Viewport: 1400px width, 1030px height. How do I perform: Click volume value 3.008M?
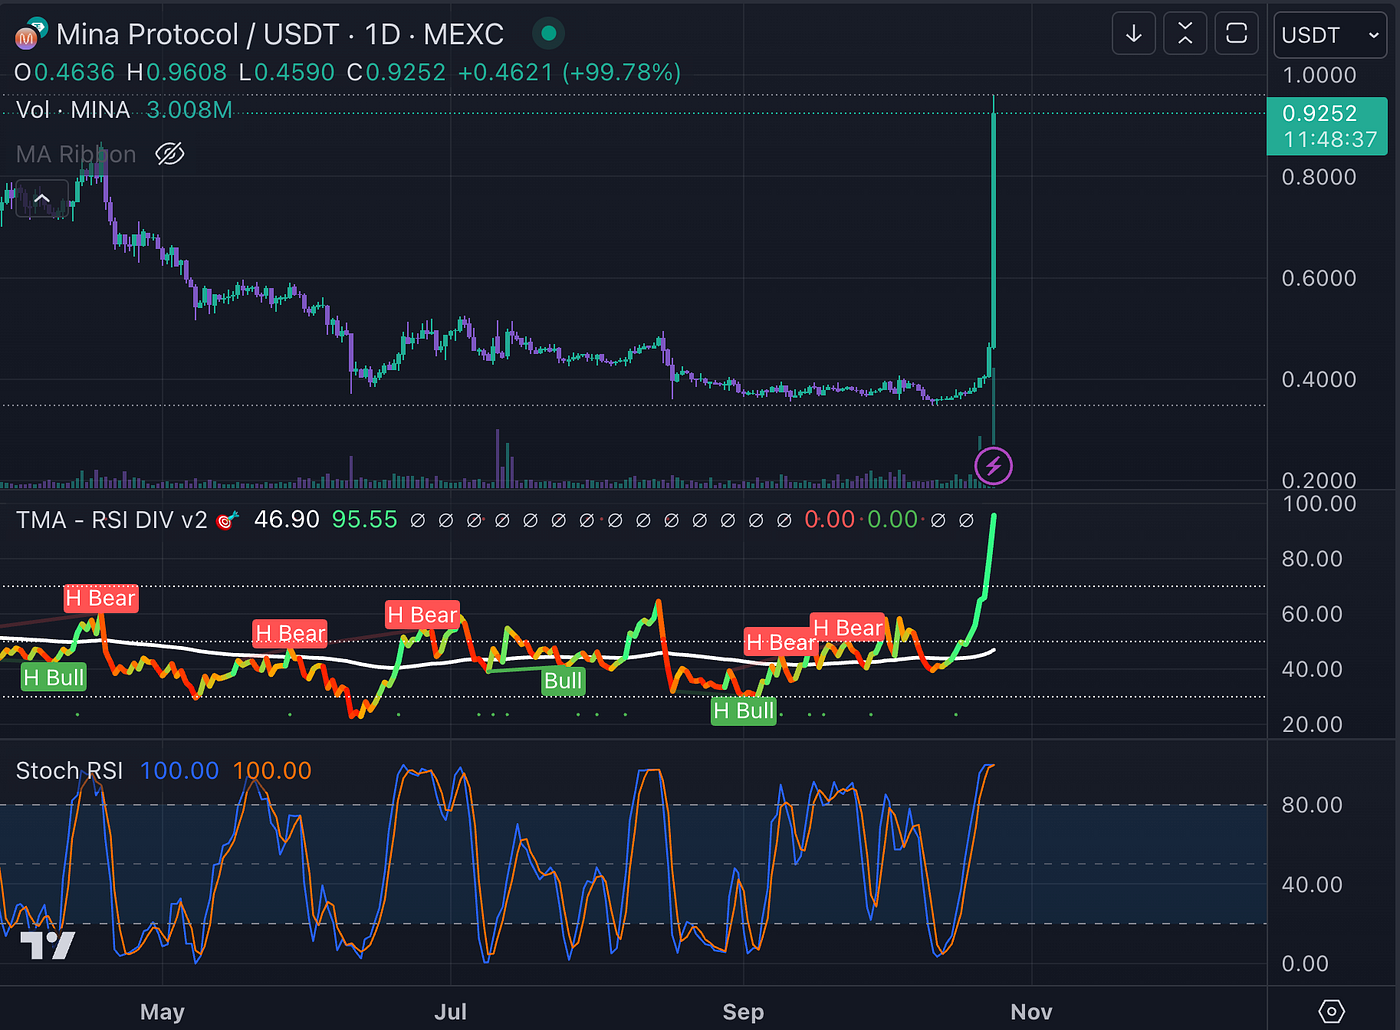pyautogui.click(x=189, y=110)
